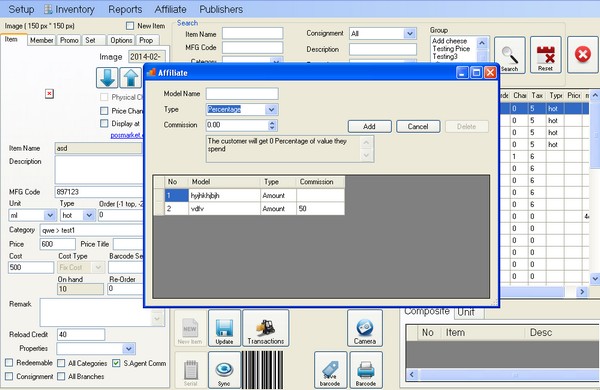The image size is (600, 390).
Task: Open the Reports menu
Action: 125,9
